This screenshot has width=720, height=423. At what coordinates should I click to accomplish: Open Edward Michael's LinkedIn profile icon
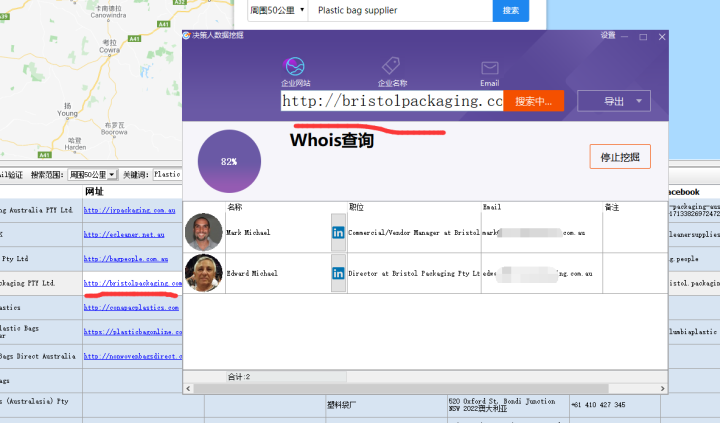338,273
